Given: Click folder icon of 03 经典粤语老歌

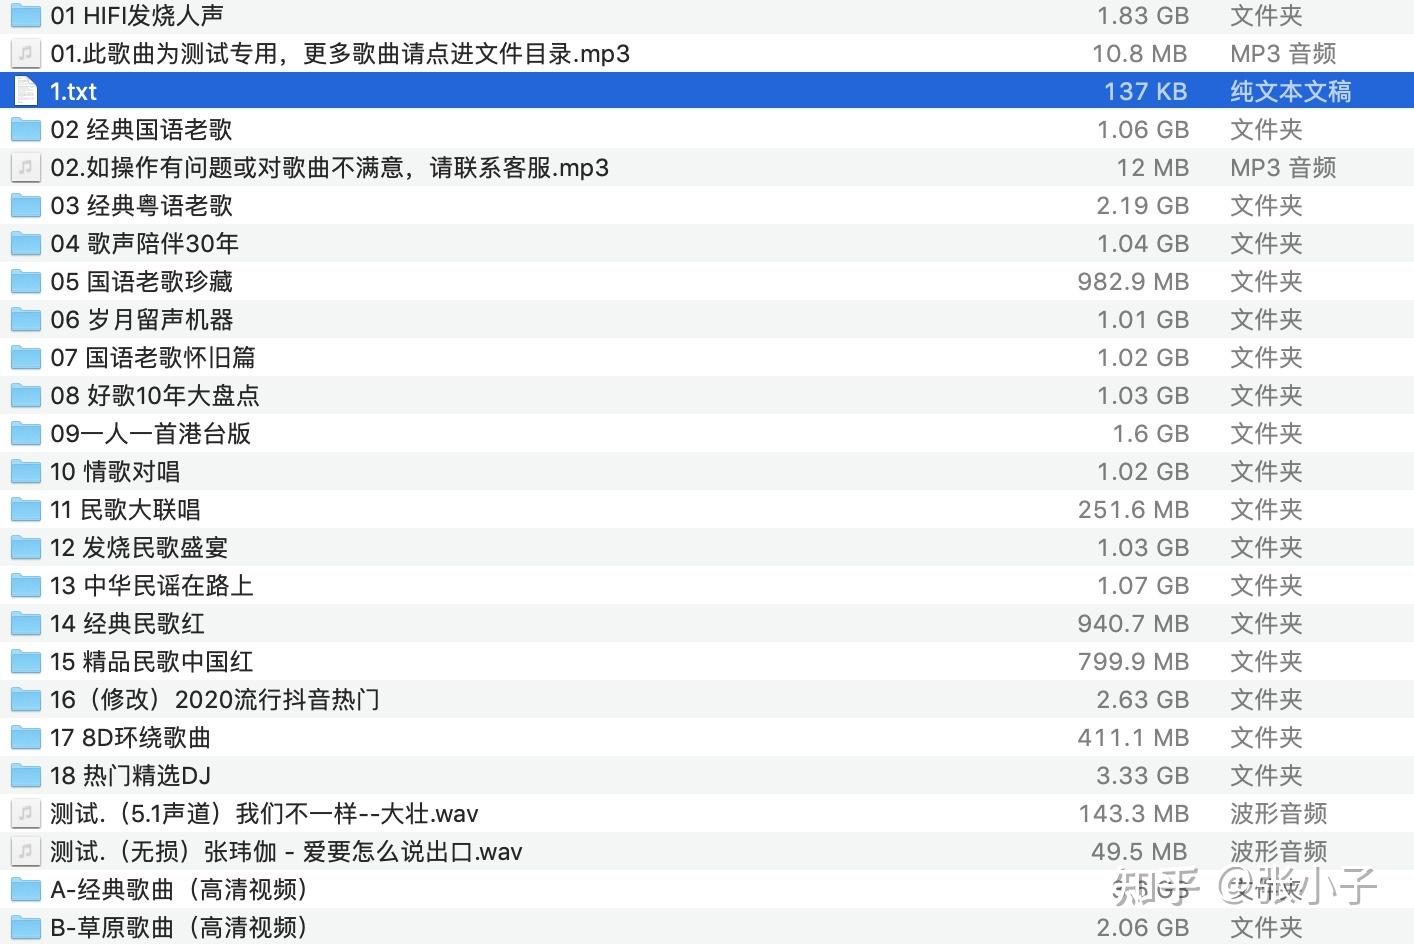Looking at the screenshot, I should (25, 206).
